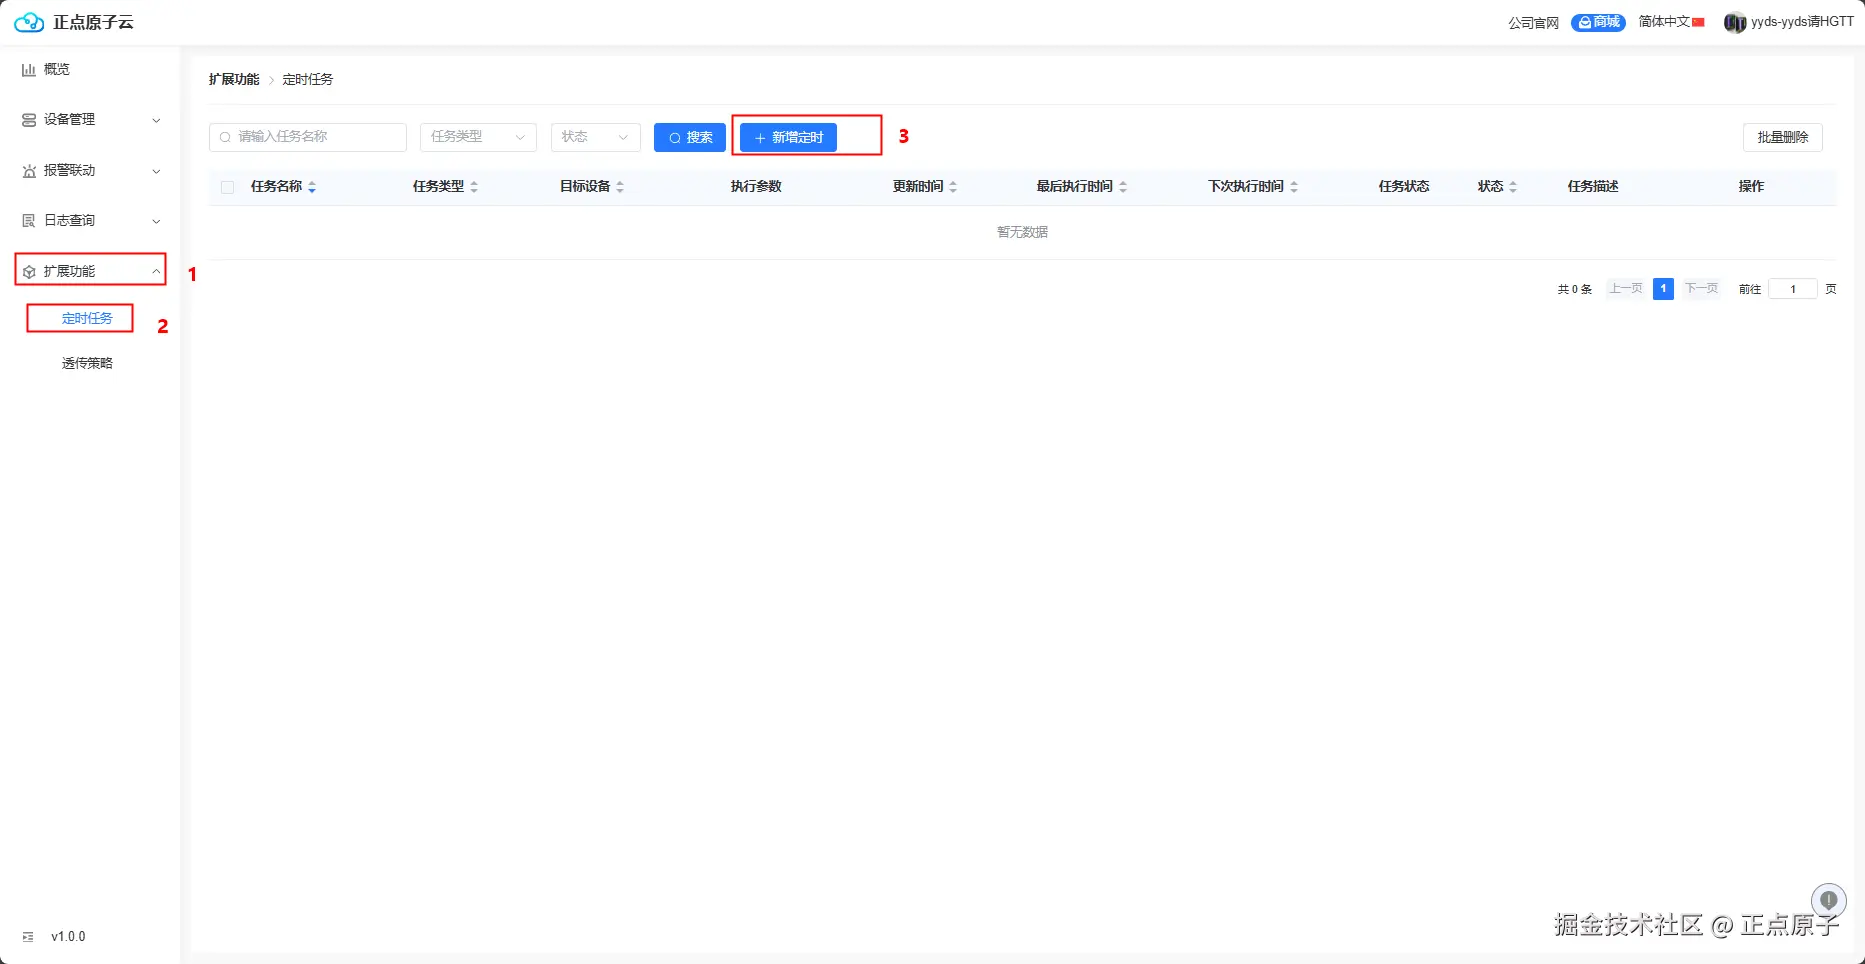Open the 任务类型 filter dropdown
Screen dimensions: 1865x964
coord(478,137)
